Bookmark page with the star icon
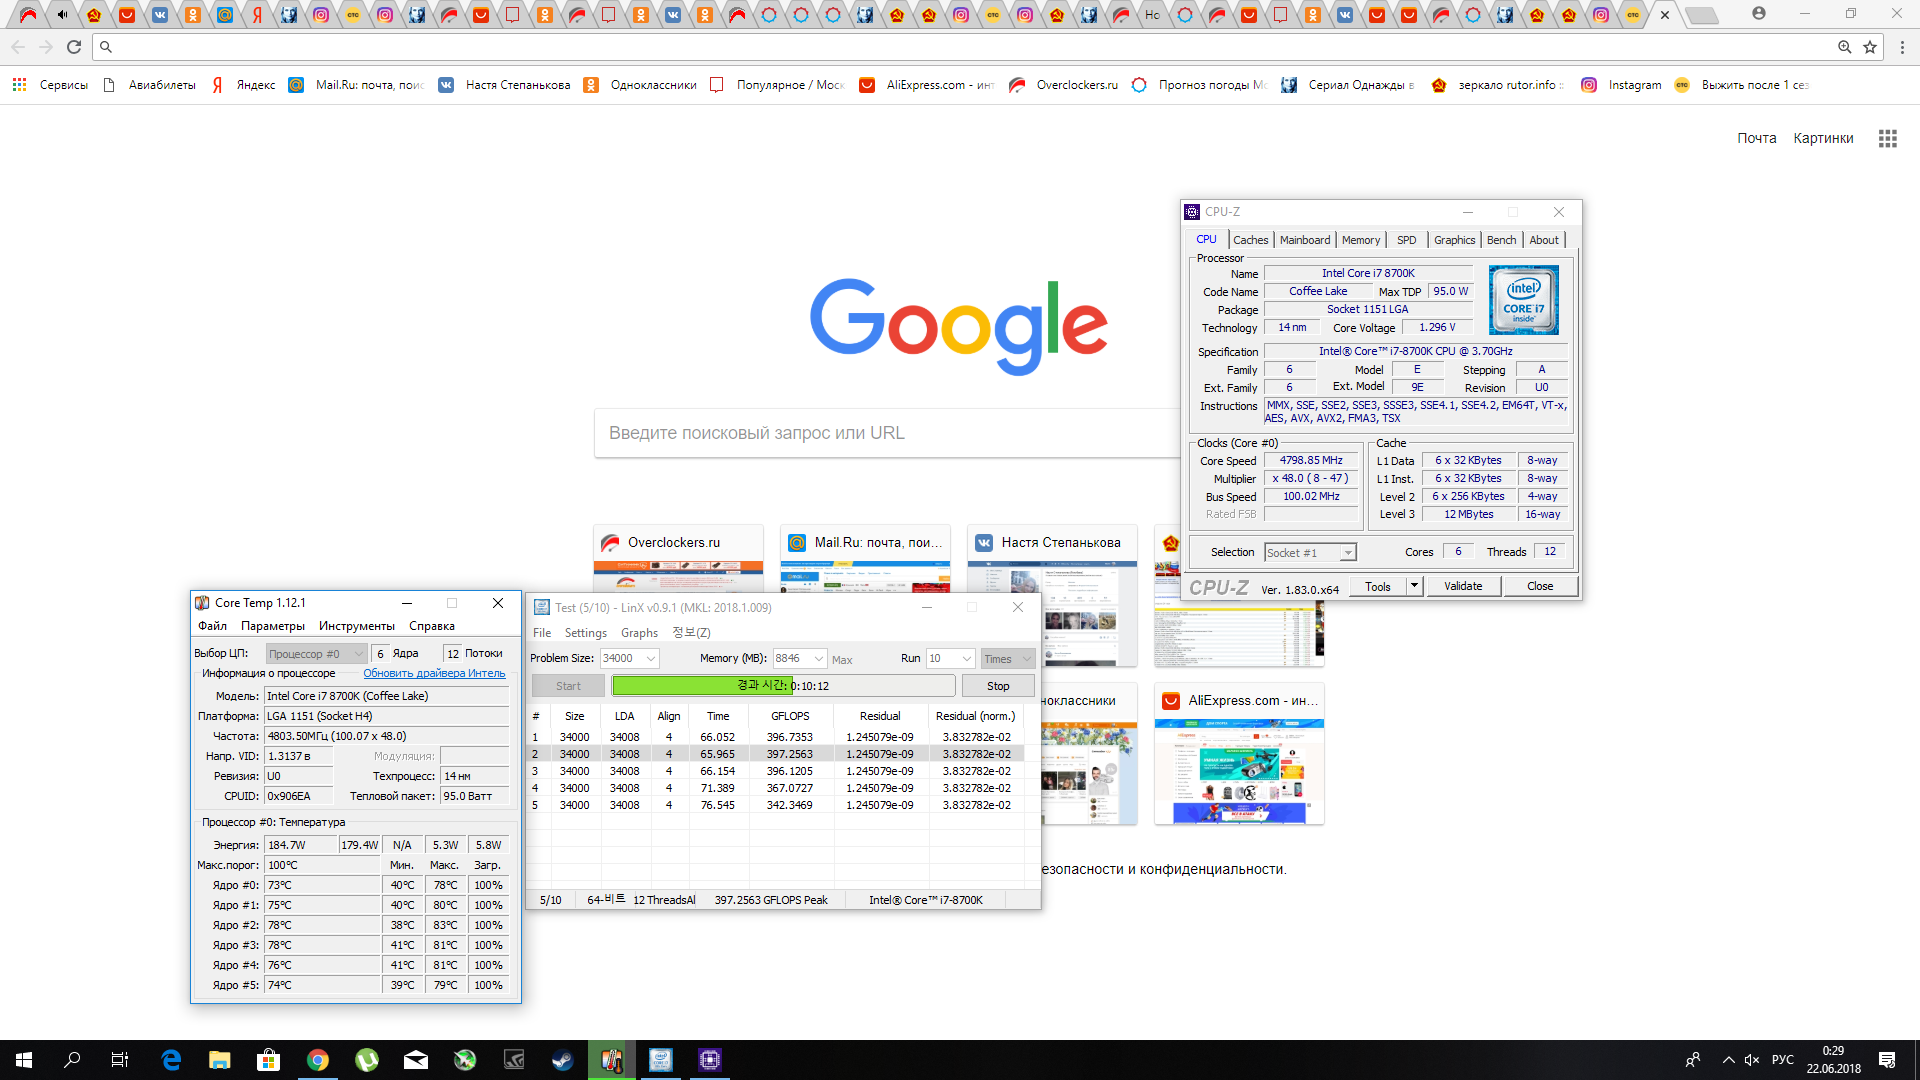Viewport: 1920px width, 1080px height. 1870,47
